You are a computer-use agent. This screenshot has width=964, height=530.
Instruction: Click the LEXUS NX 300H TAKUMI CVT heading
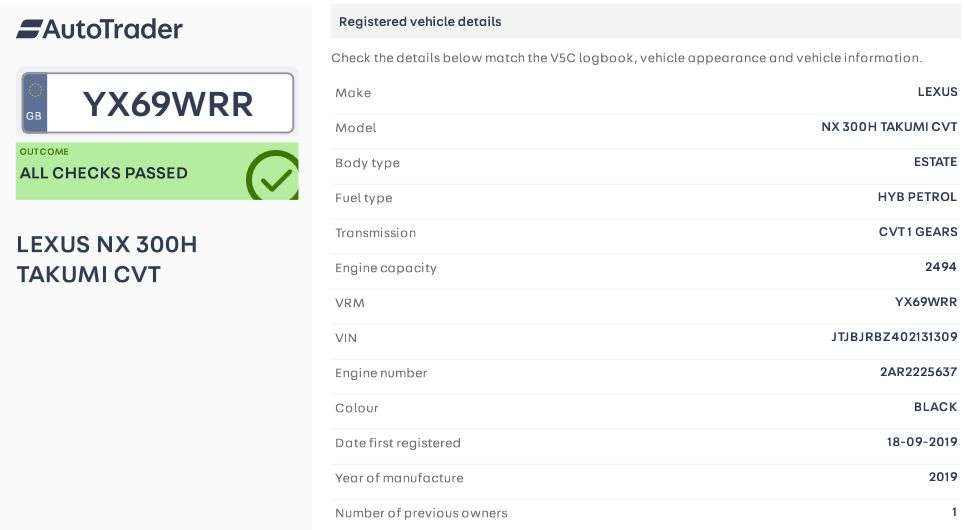107,259
